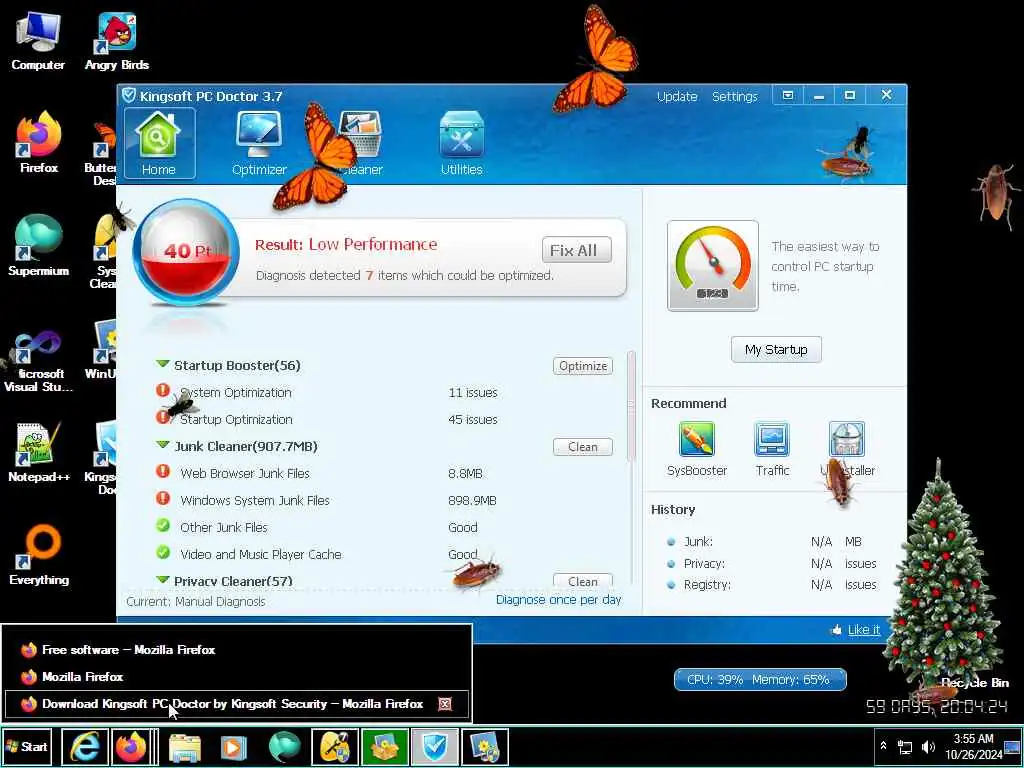Select the '898.9MB' value
This screenshot has width=1024, height=768.
click(x=472, y=500)
